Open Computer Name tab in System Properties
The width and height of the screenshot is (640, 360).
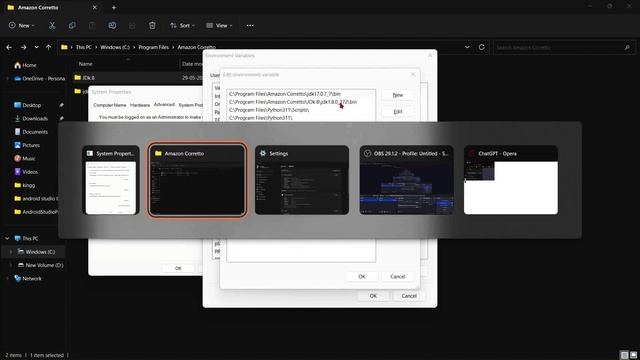coord(110,105)
